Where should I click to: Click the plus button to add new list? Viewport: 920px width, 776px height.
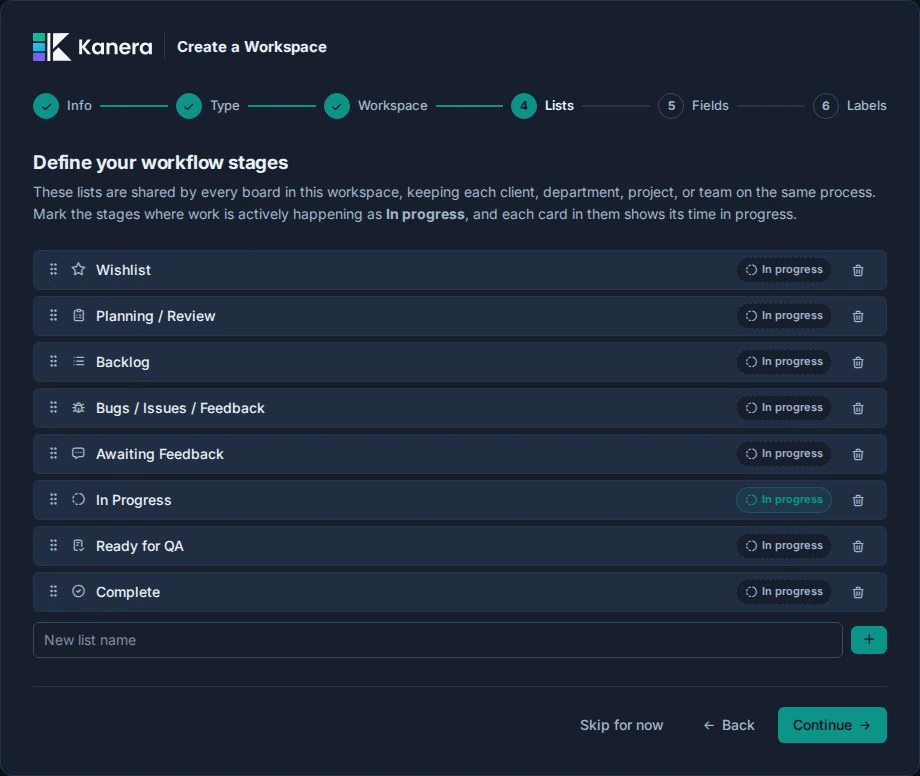[868, 640]
